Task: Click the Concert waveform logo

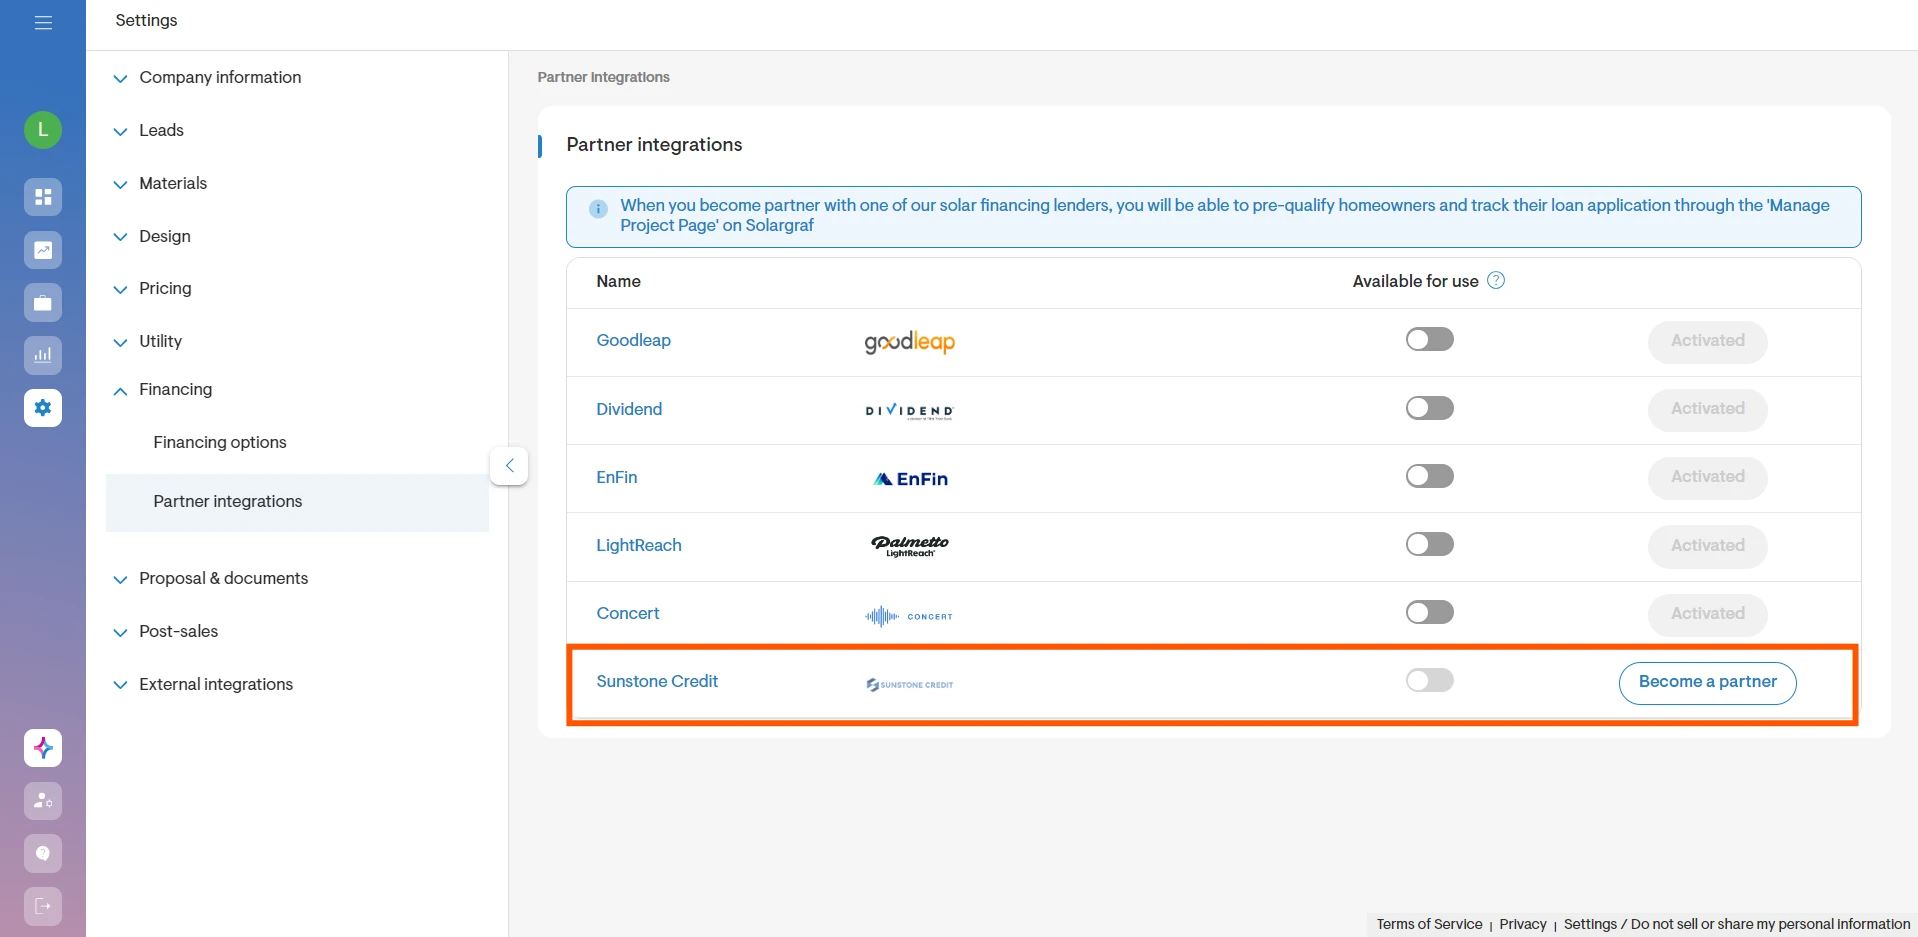Action: pyautogui.click(x=909, y=616)
